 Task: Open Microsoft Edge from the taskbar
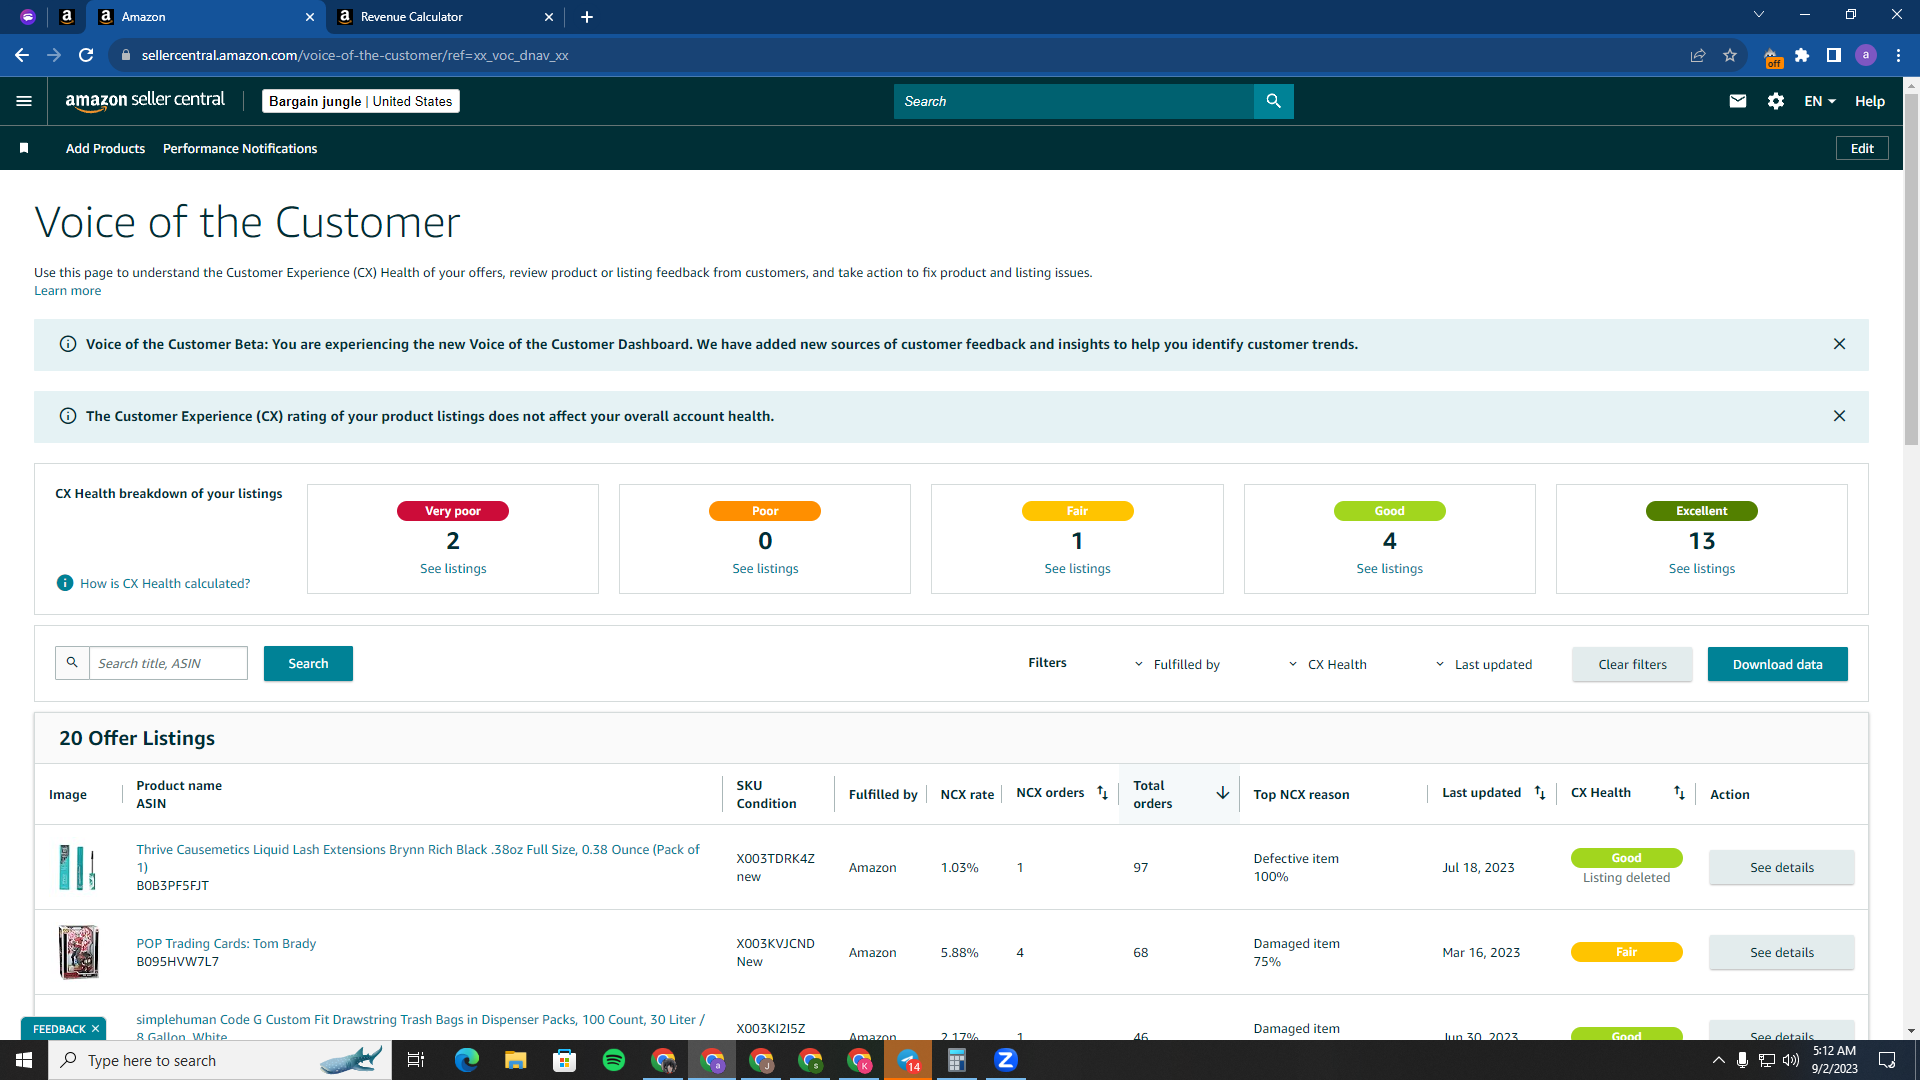(467, 1060)
